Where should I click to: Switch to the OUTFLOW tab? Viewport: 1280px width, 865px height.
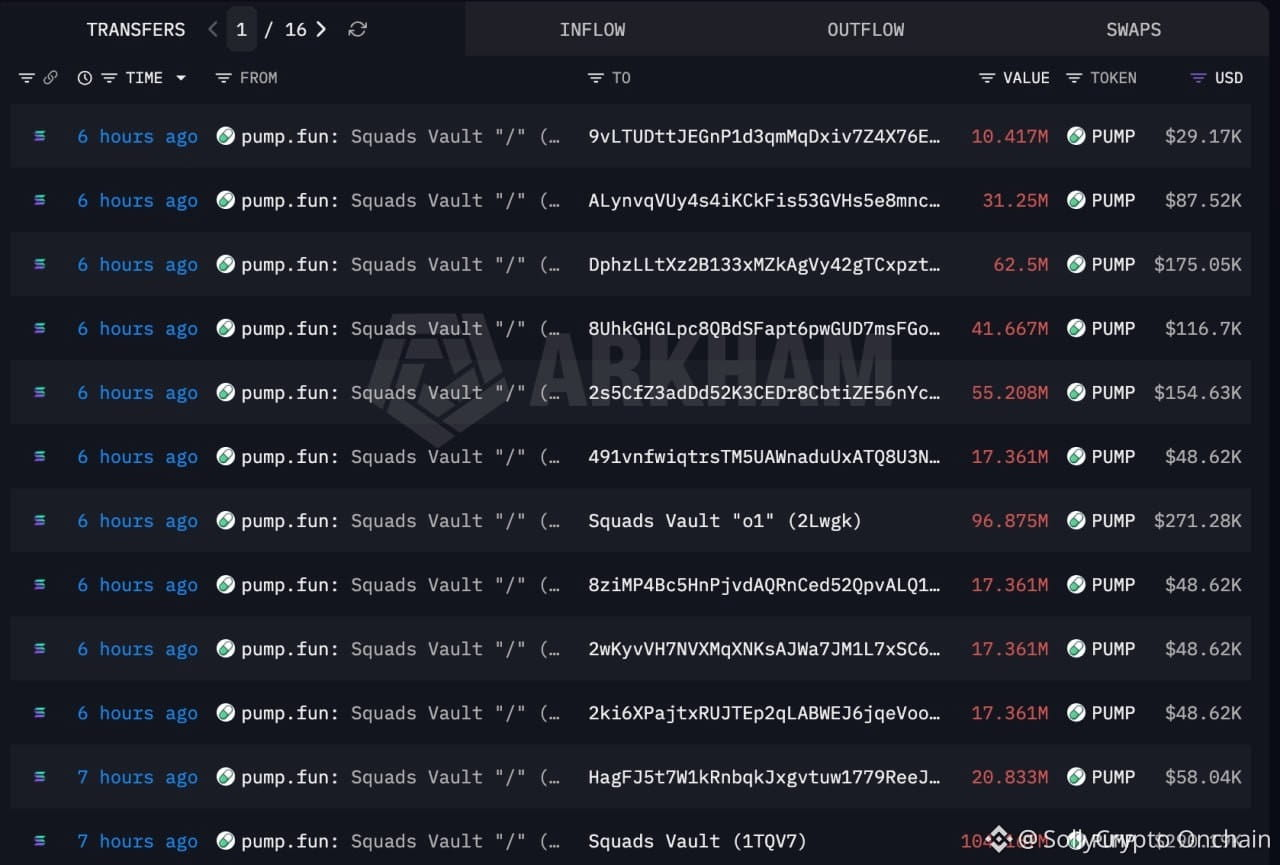[866, 30]
